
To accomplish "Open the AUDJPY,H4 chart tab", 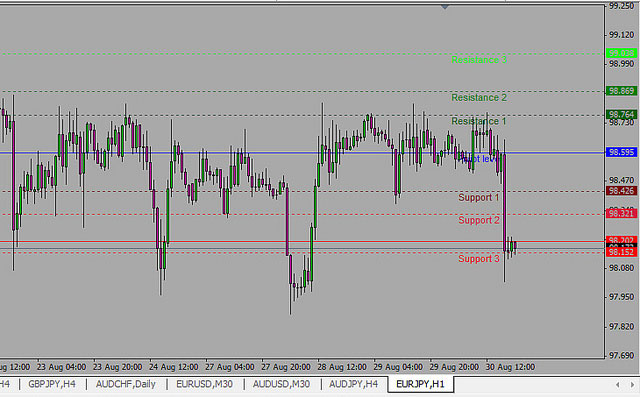I will (353, 384).
